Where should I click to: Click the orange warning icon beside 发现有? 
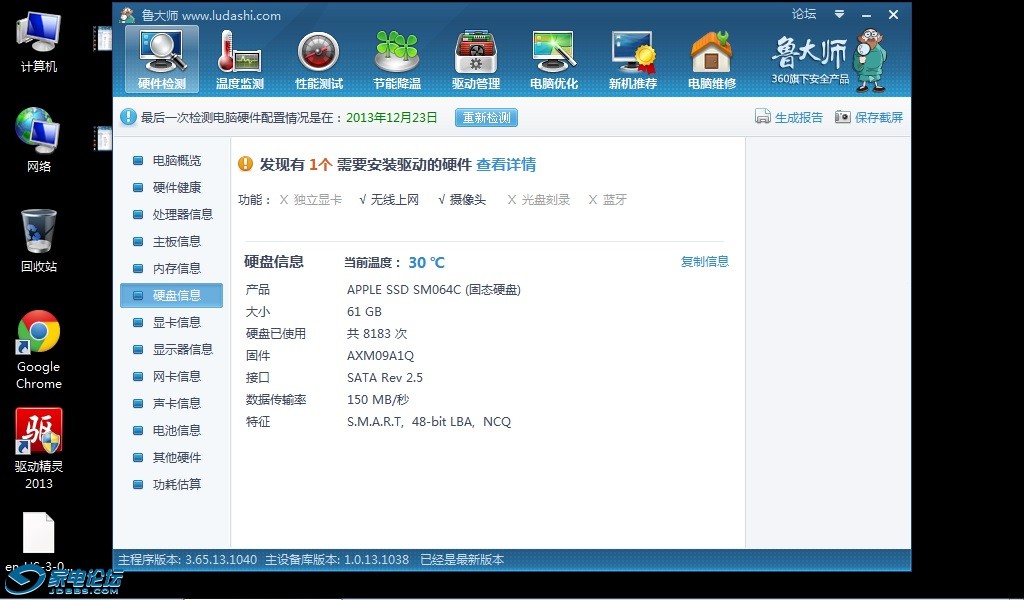246,164
